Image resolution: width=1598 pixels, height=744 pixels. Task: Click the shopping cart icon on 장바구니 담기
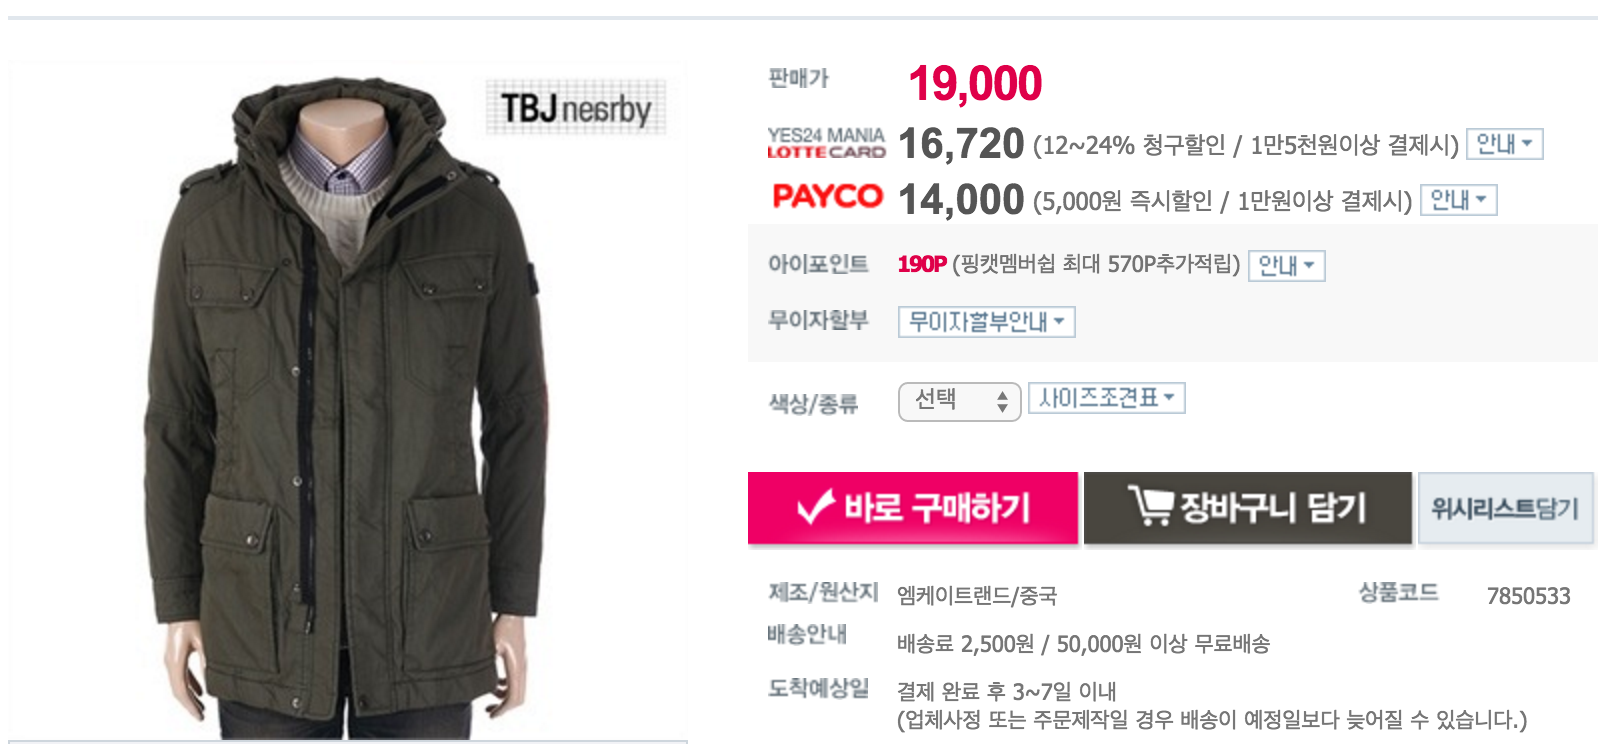point(1150,506)
